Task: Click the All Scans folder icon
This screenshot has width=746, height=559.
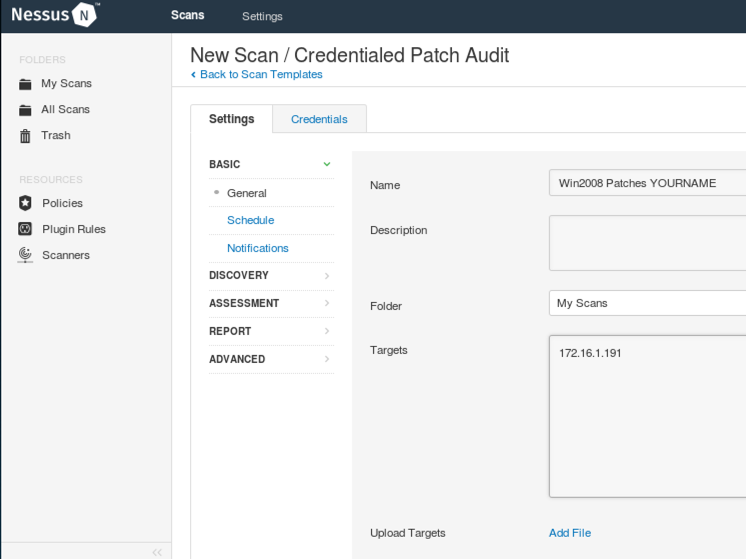Action: point(26,110)
